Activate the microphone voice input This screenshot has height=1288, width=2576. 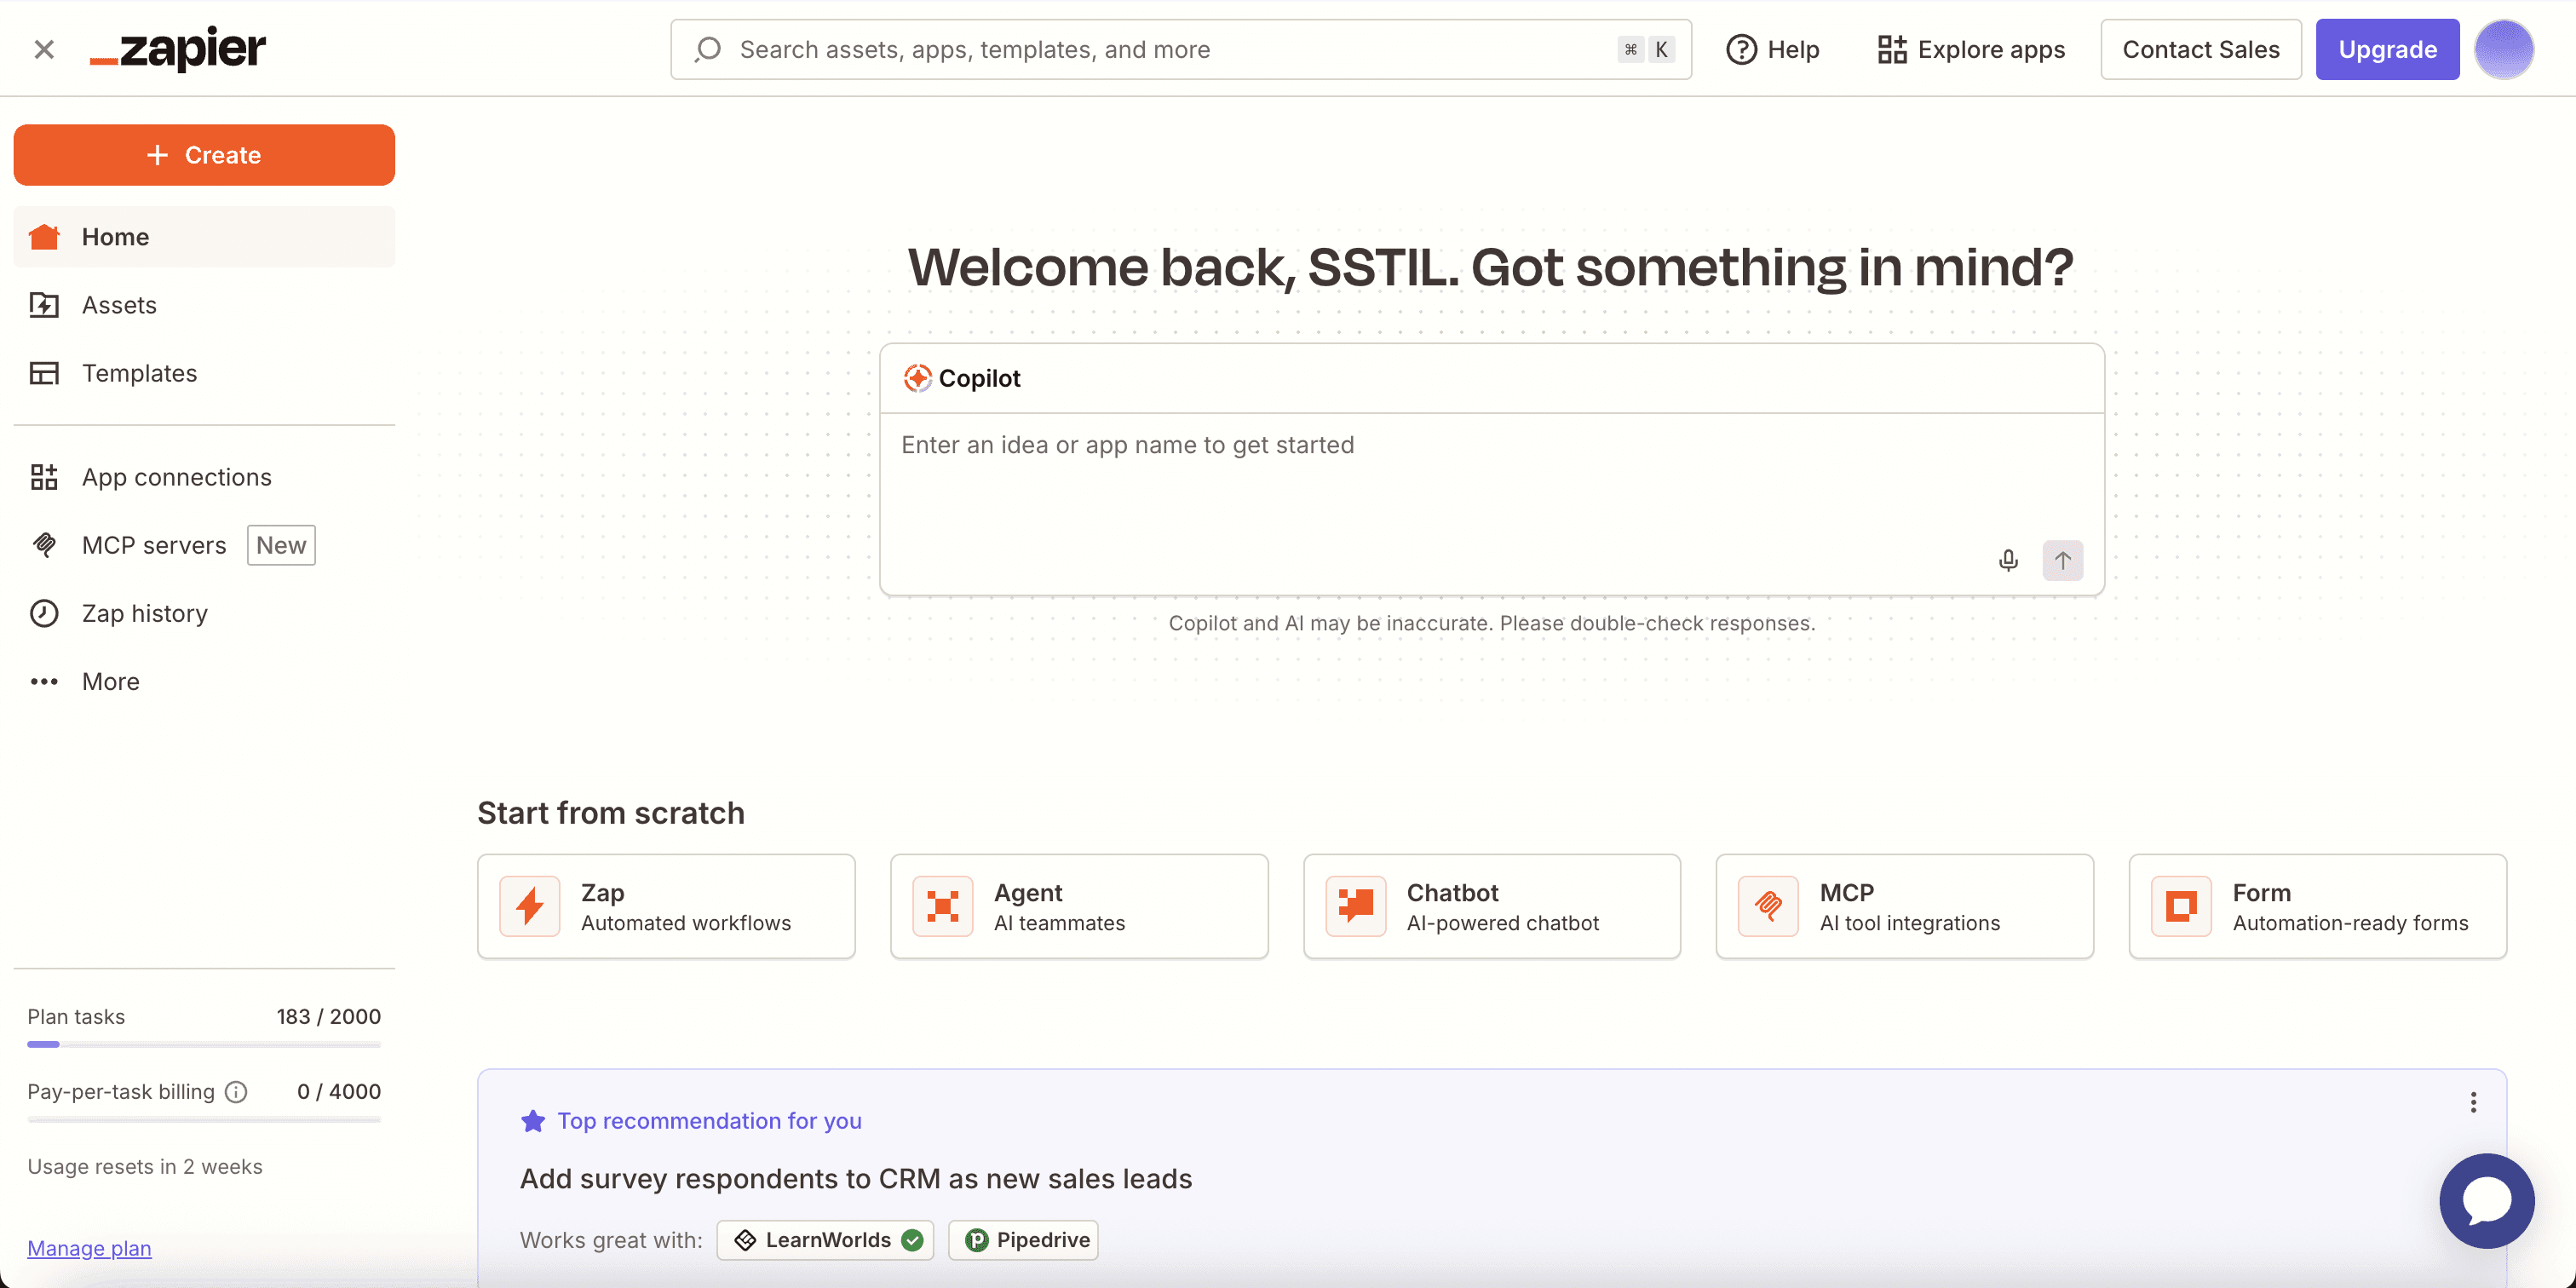click(x=2008, y=560)
